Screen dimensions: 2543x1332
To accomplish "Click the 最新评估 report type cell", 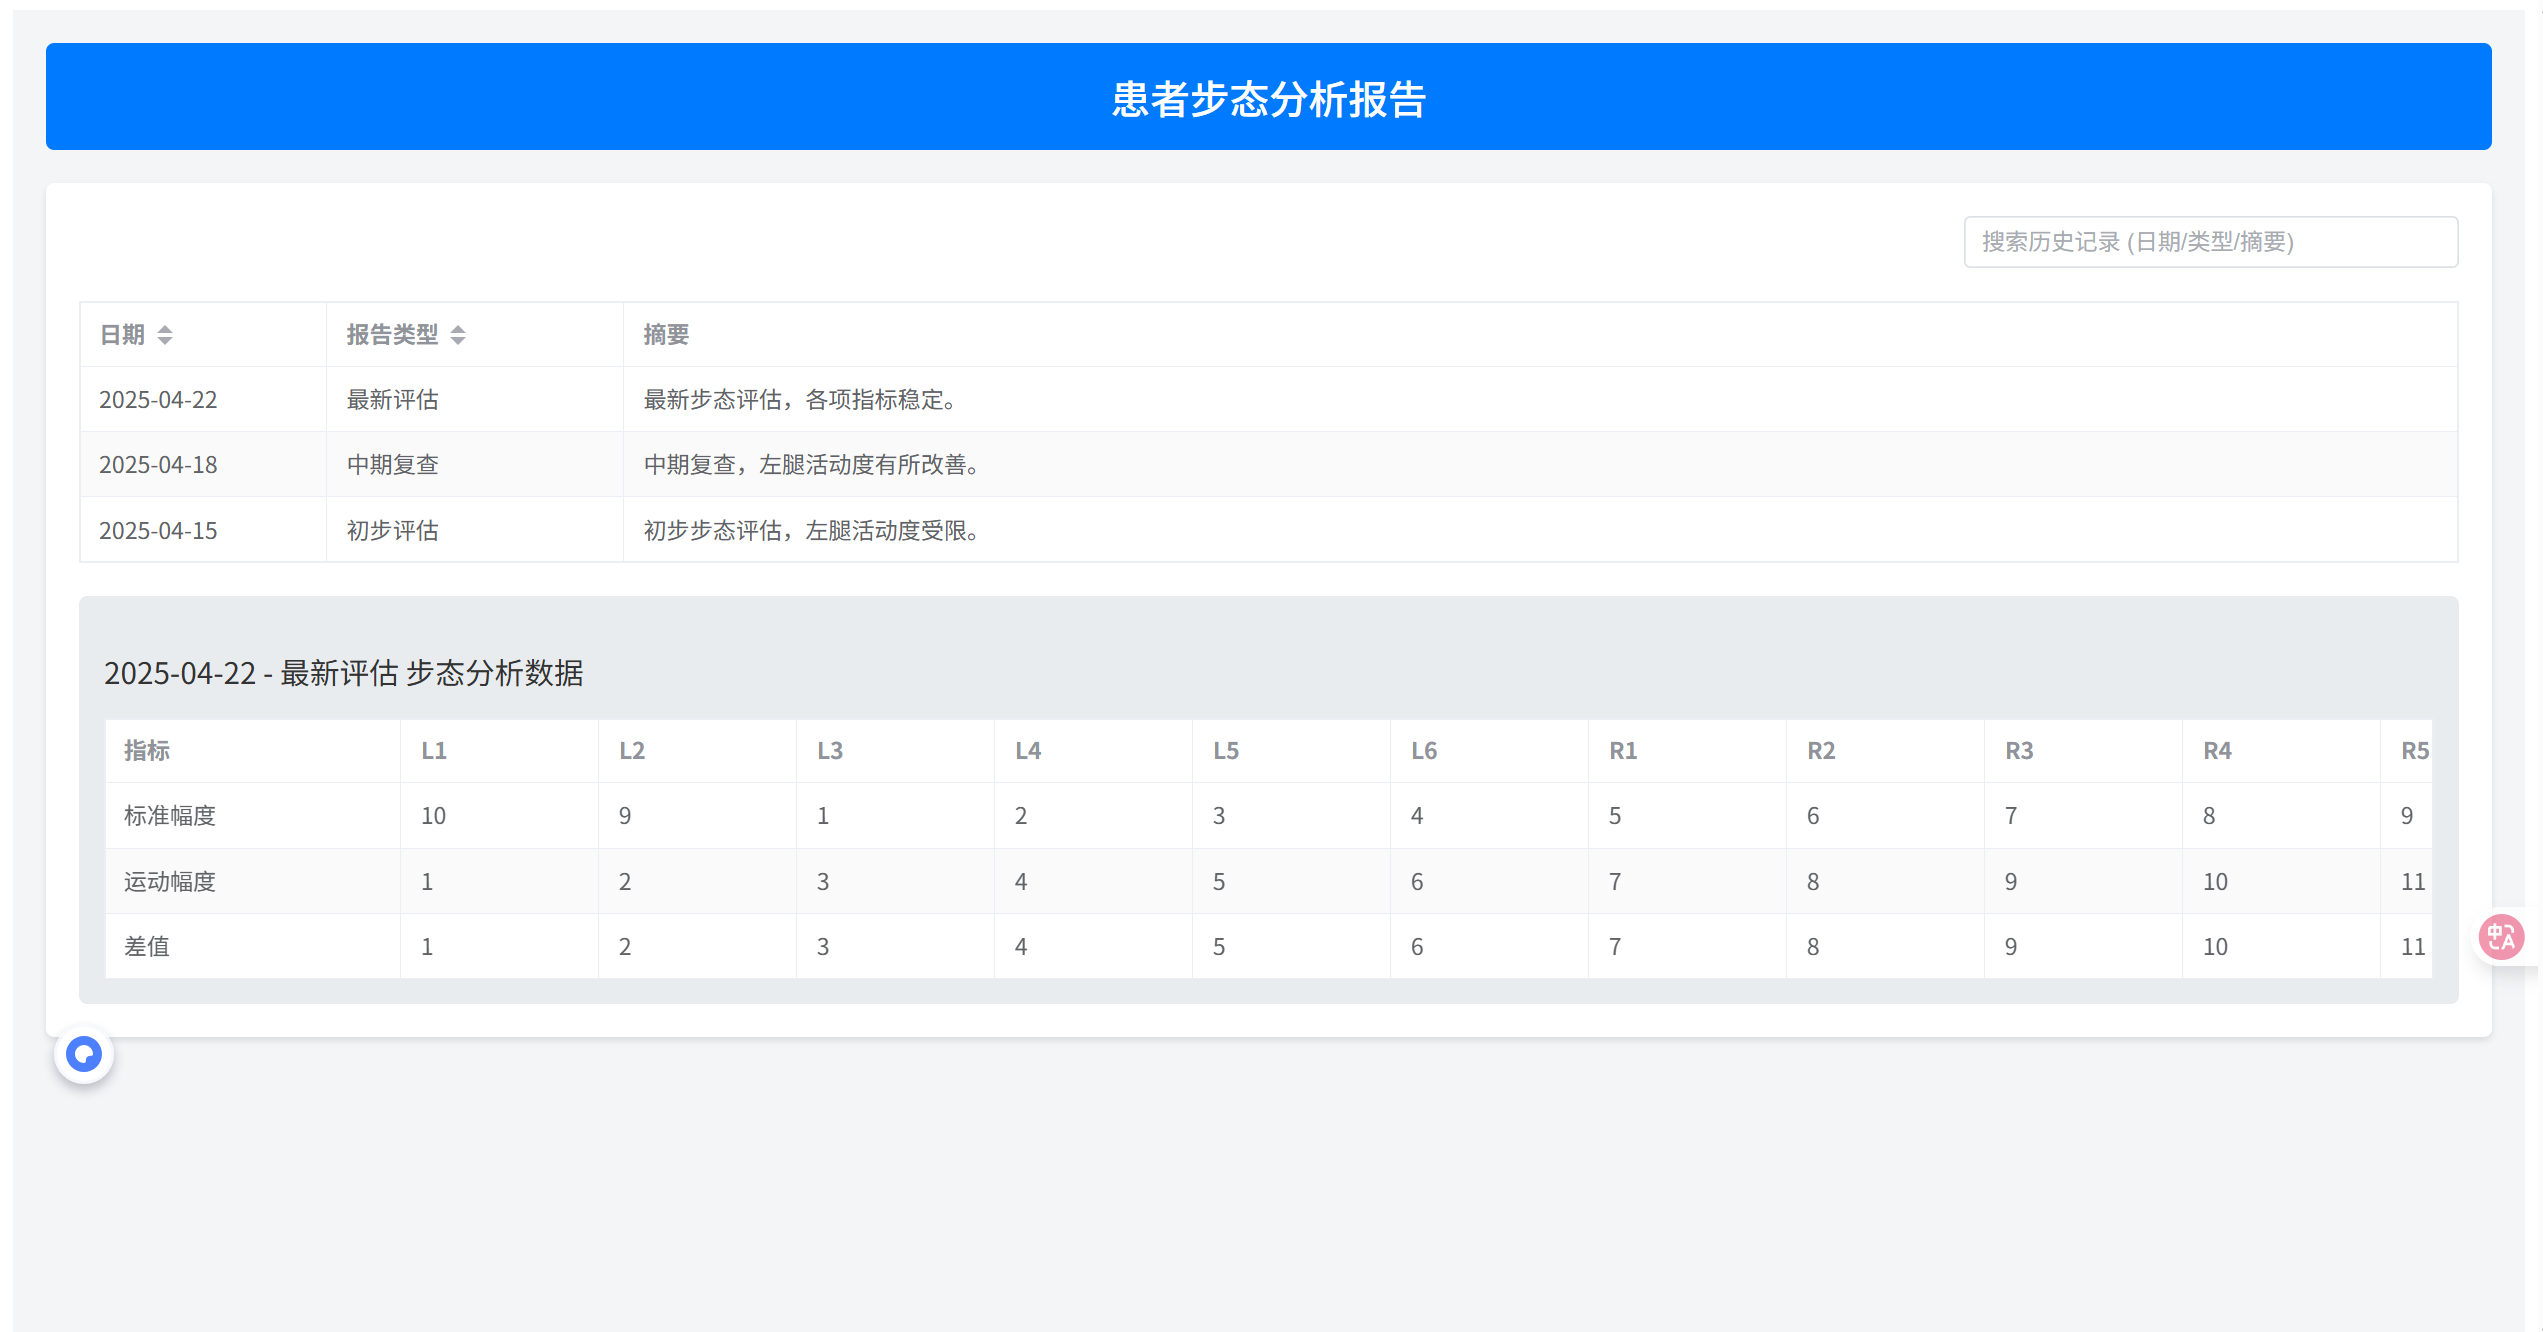I will pyautogui.click(x=393, y=400).
